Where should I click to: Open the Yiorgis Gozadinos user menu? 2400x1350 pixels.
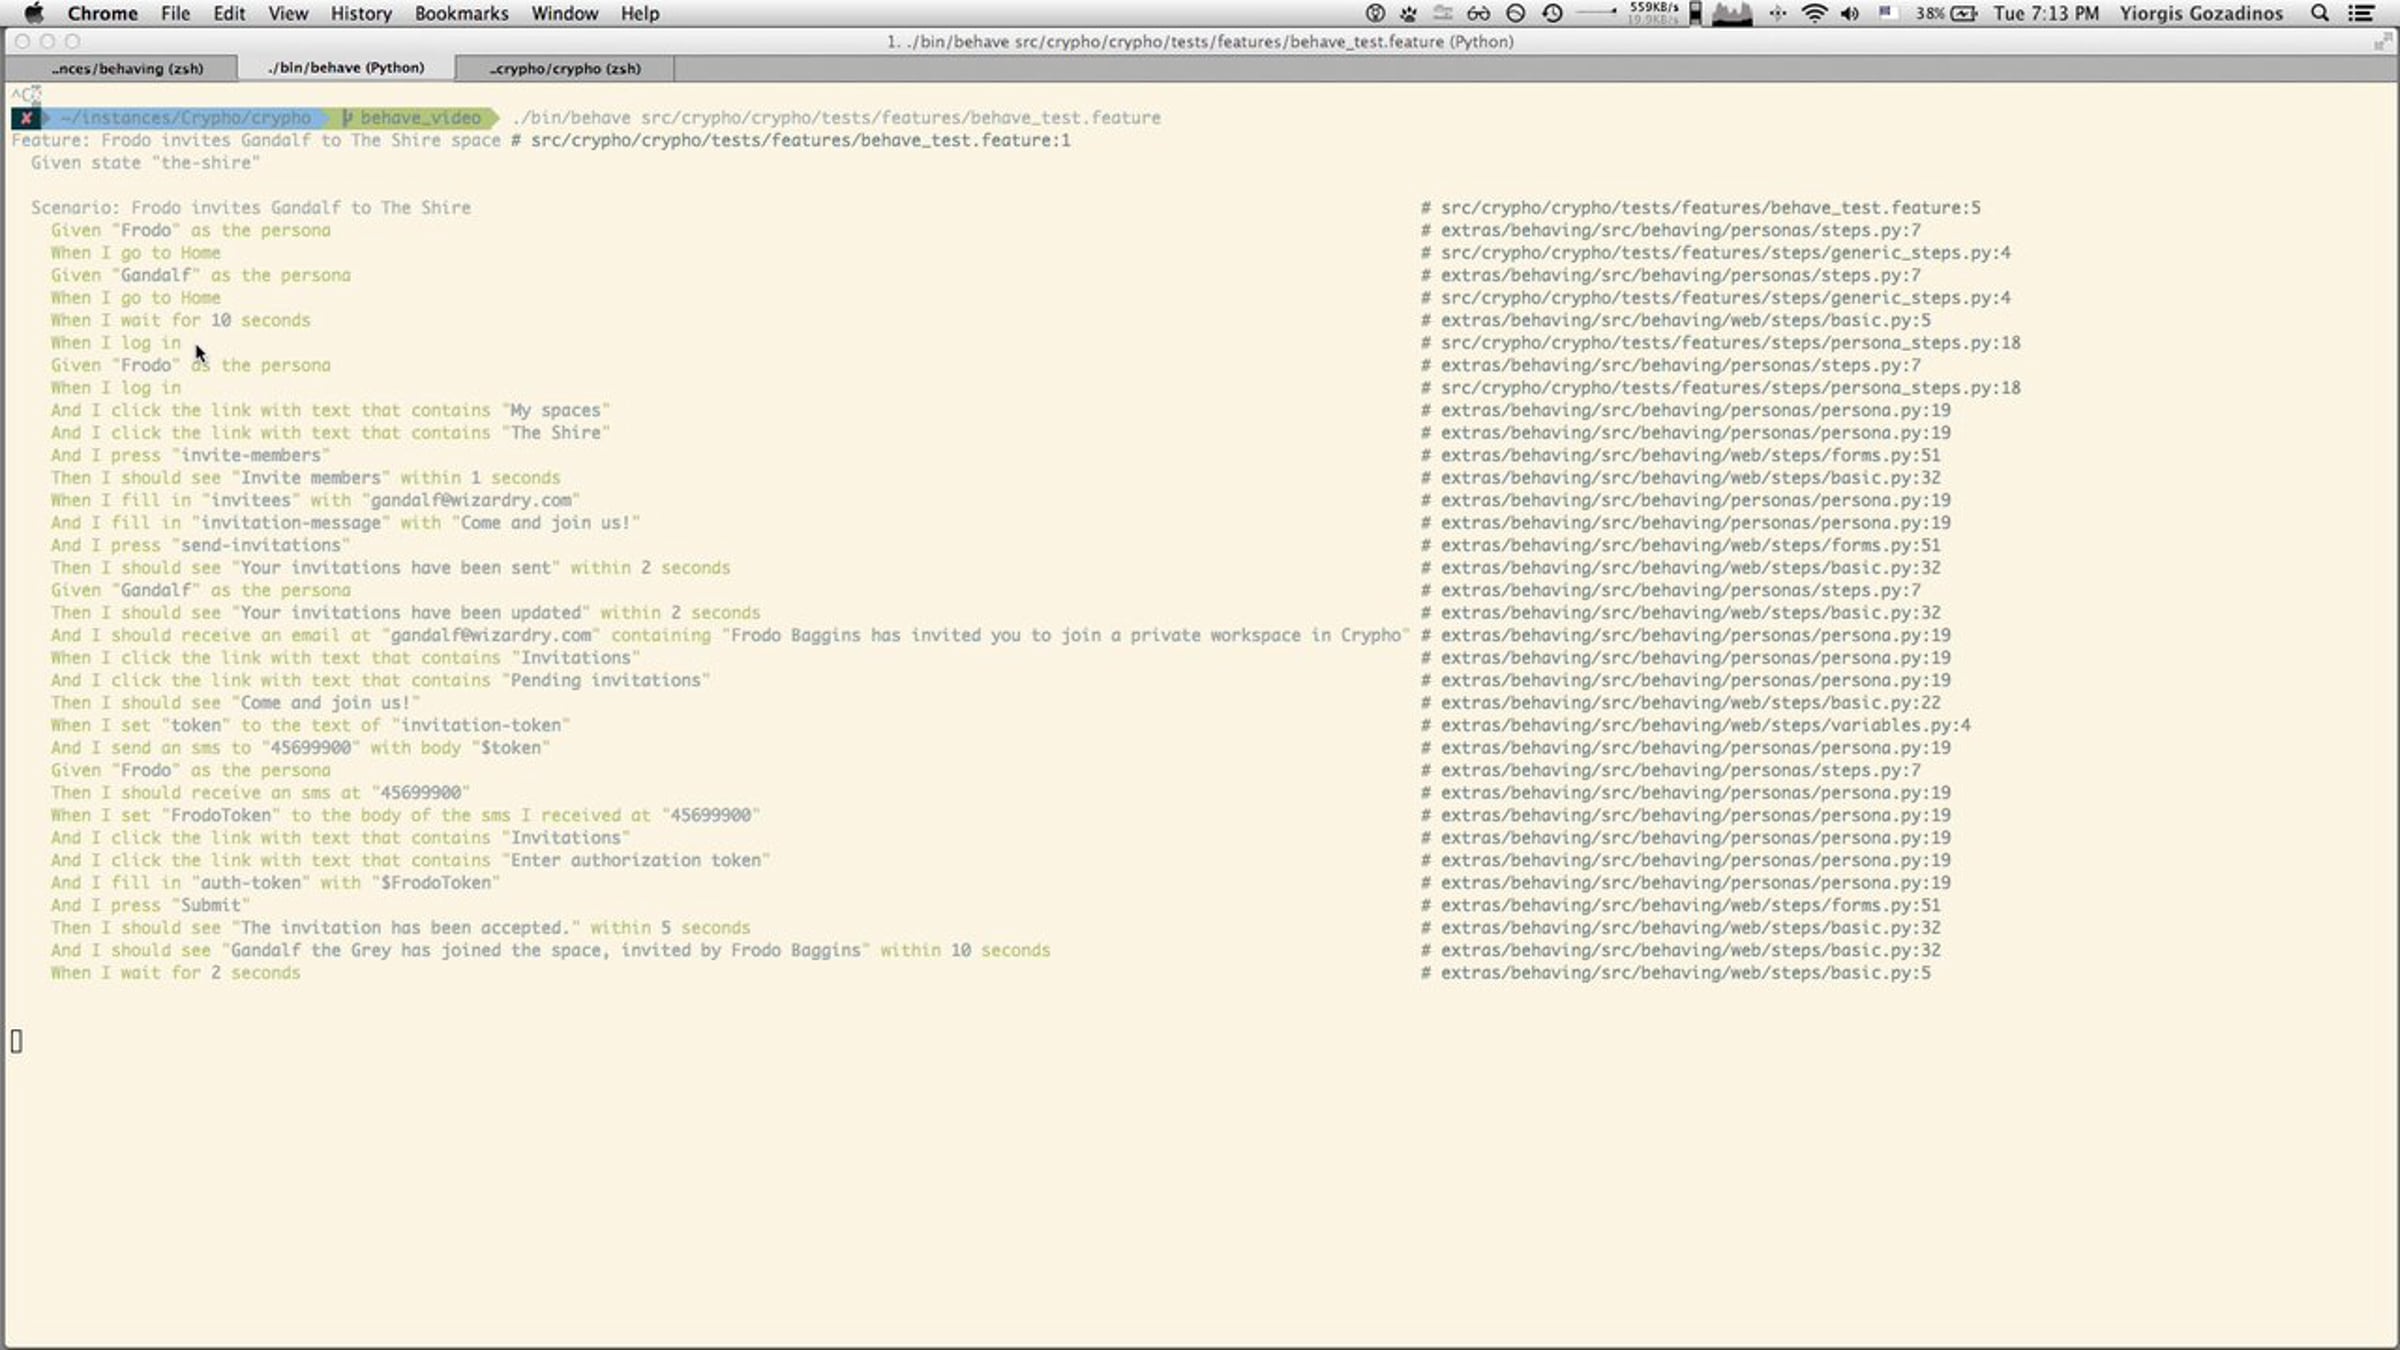2201,13
